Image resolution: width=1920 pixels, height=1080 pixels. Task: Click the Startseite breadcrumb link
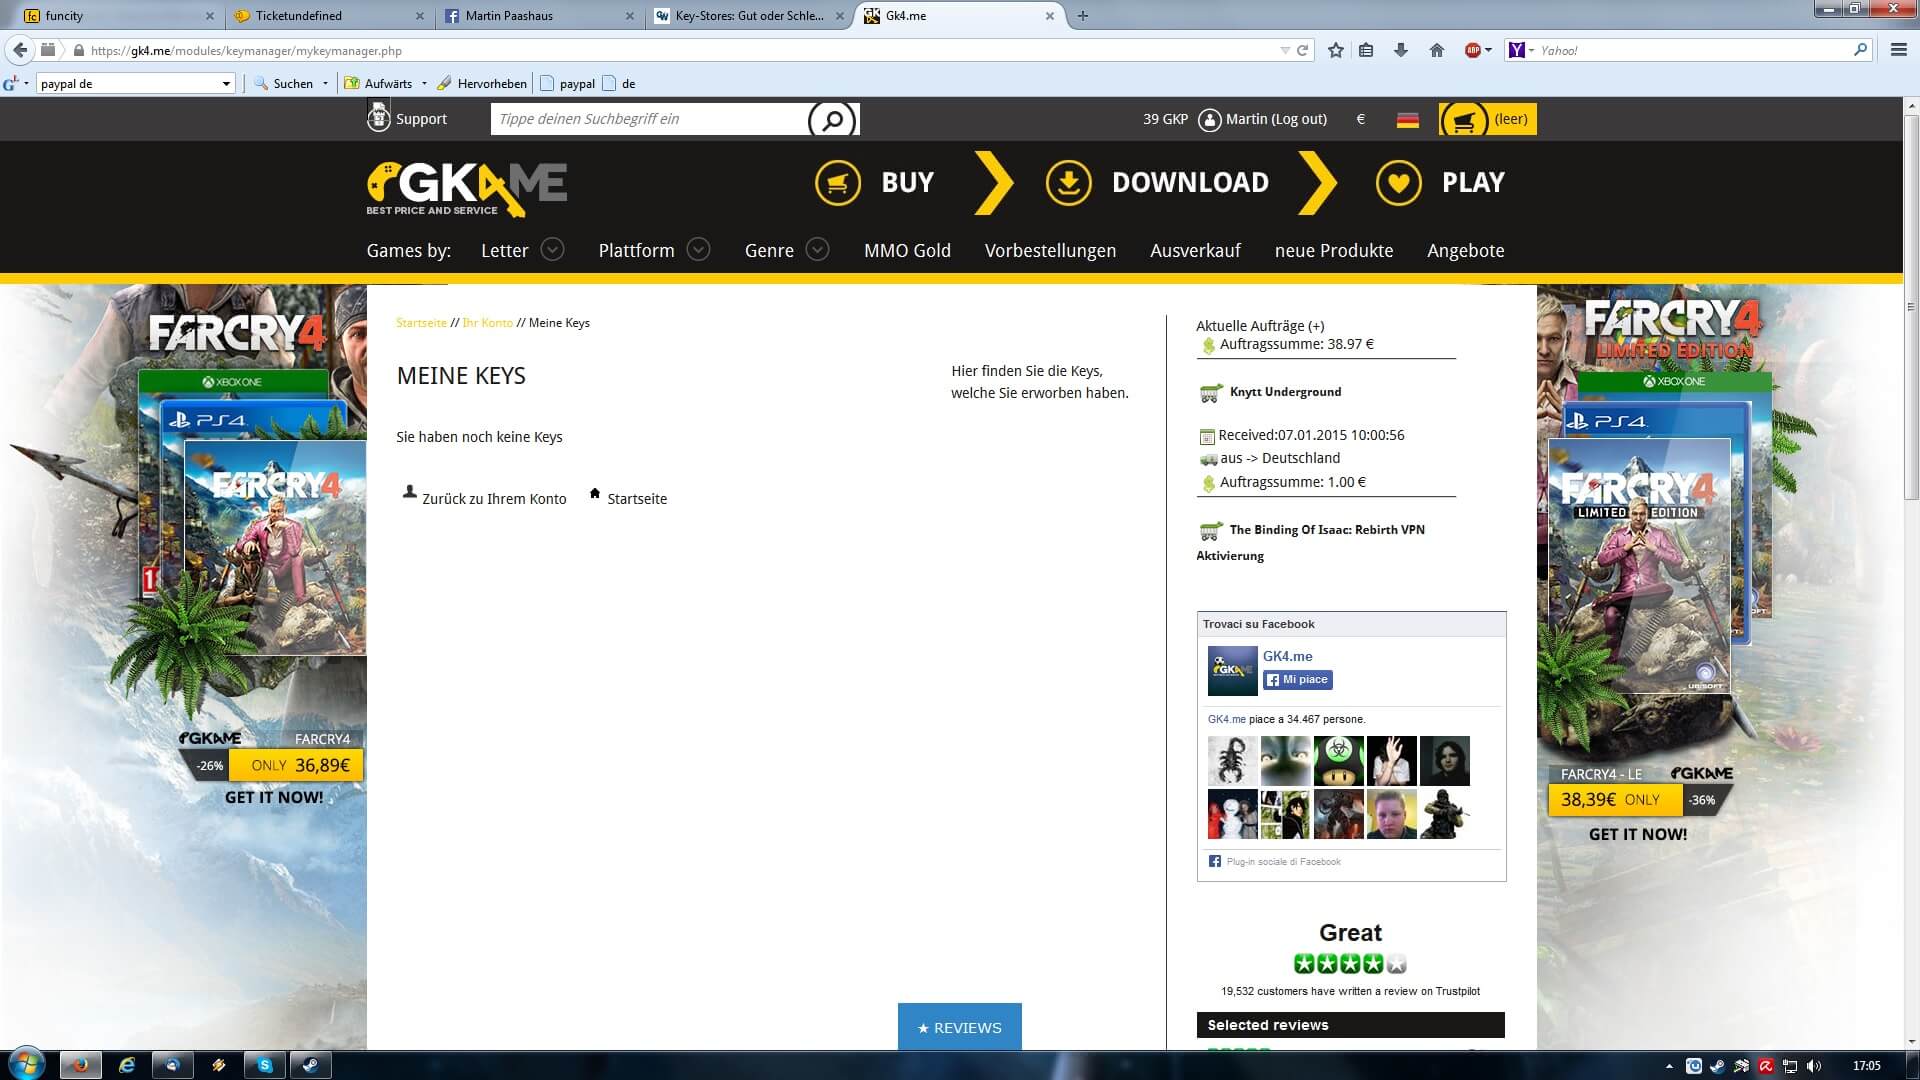421,323
